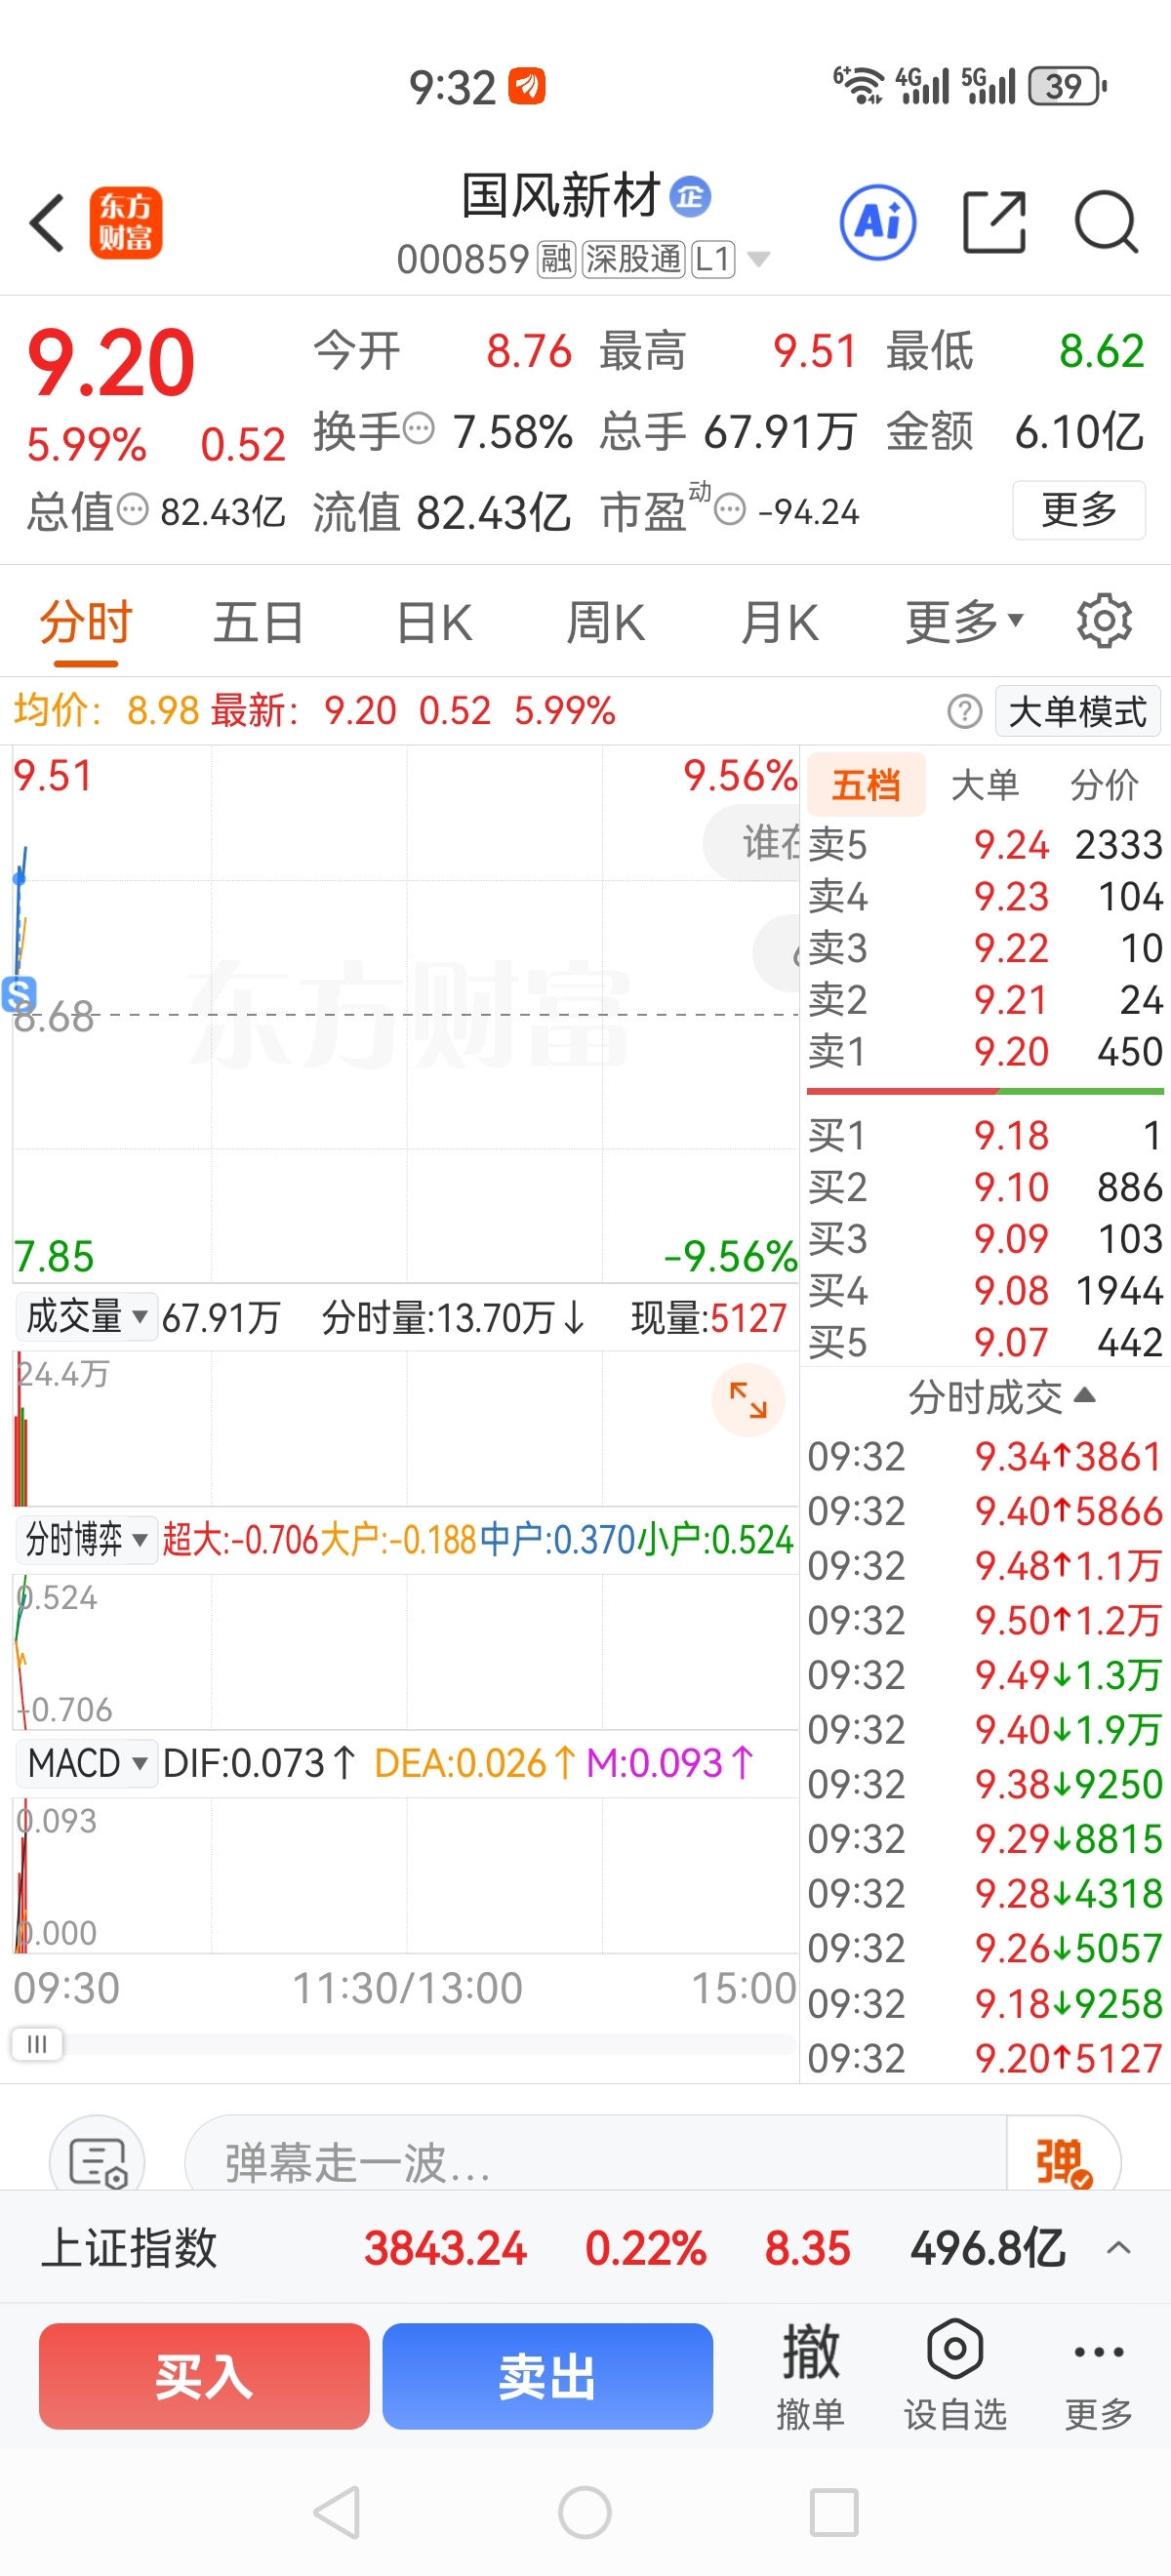Switch to the 周K tab
The height and width of the screenshot is (2576, 1171).
click(x=606, y=622)
